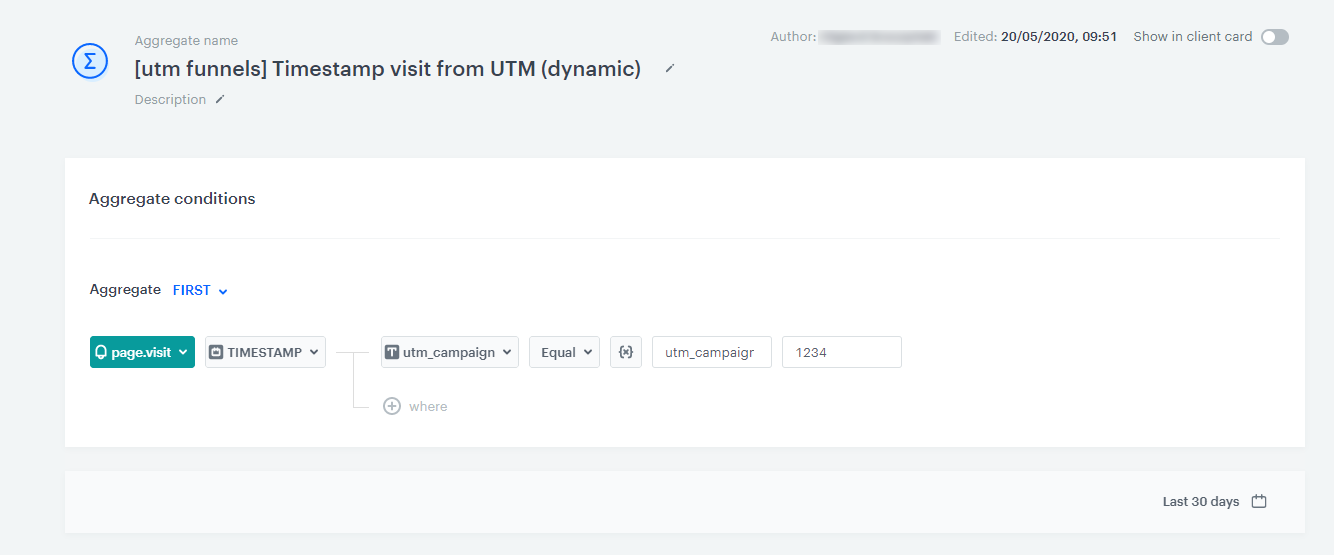Click the pencil icon next to Description
1334x555 pixels.
[220, 99]
